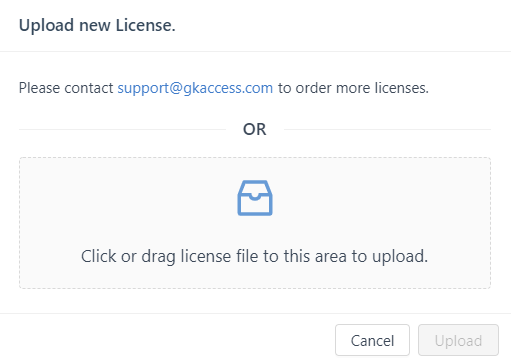Image resolution: width=511 pixels, height=363 pixels.
Task: Click the OR divider label
Action: 255,129
